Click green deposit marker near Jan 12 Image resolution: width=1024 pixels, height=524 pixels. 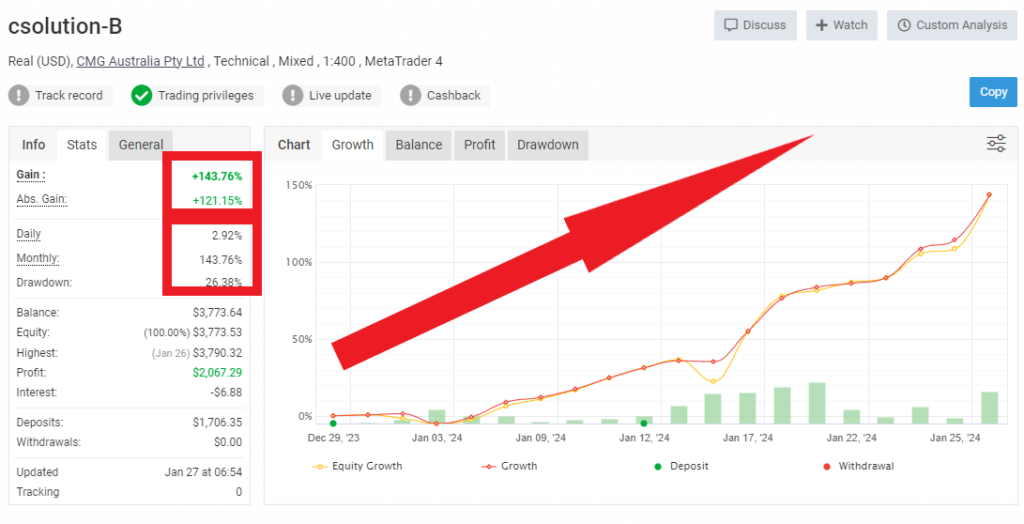click(x=644, y=423)
